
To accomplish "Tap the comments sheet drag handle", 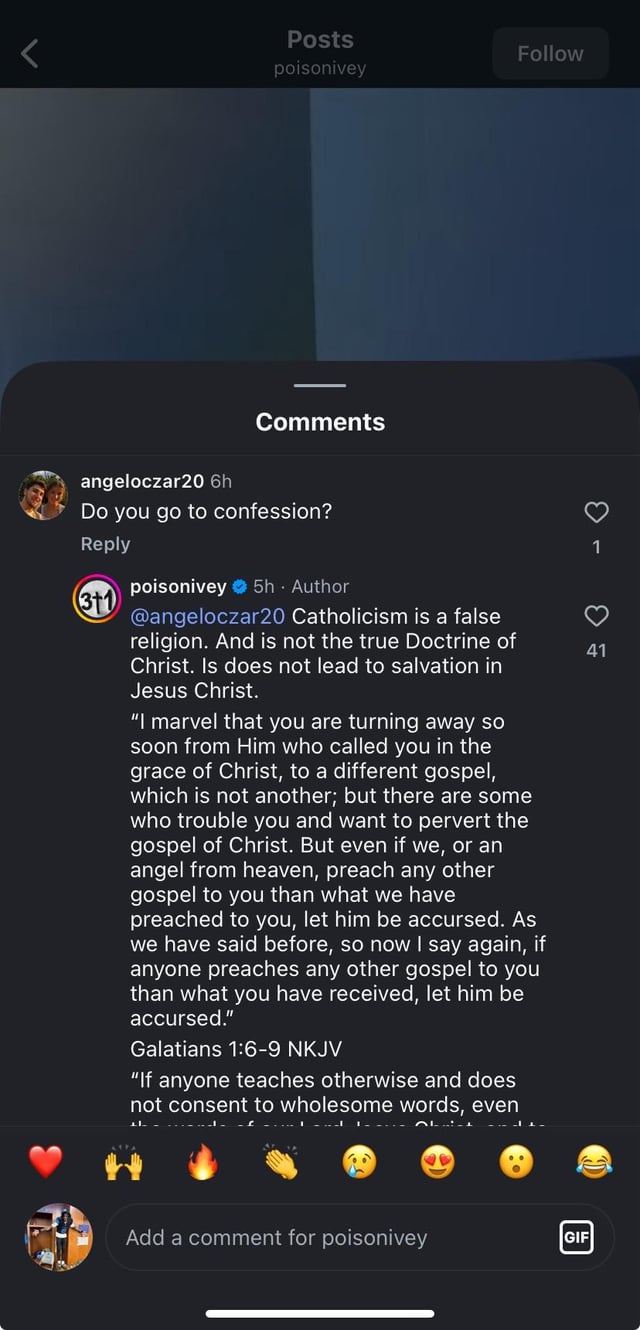I will (x=320, y=385).
